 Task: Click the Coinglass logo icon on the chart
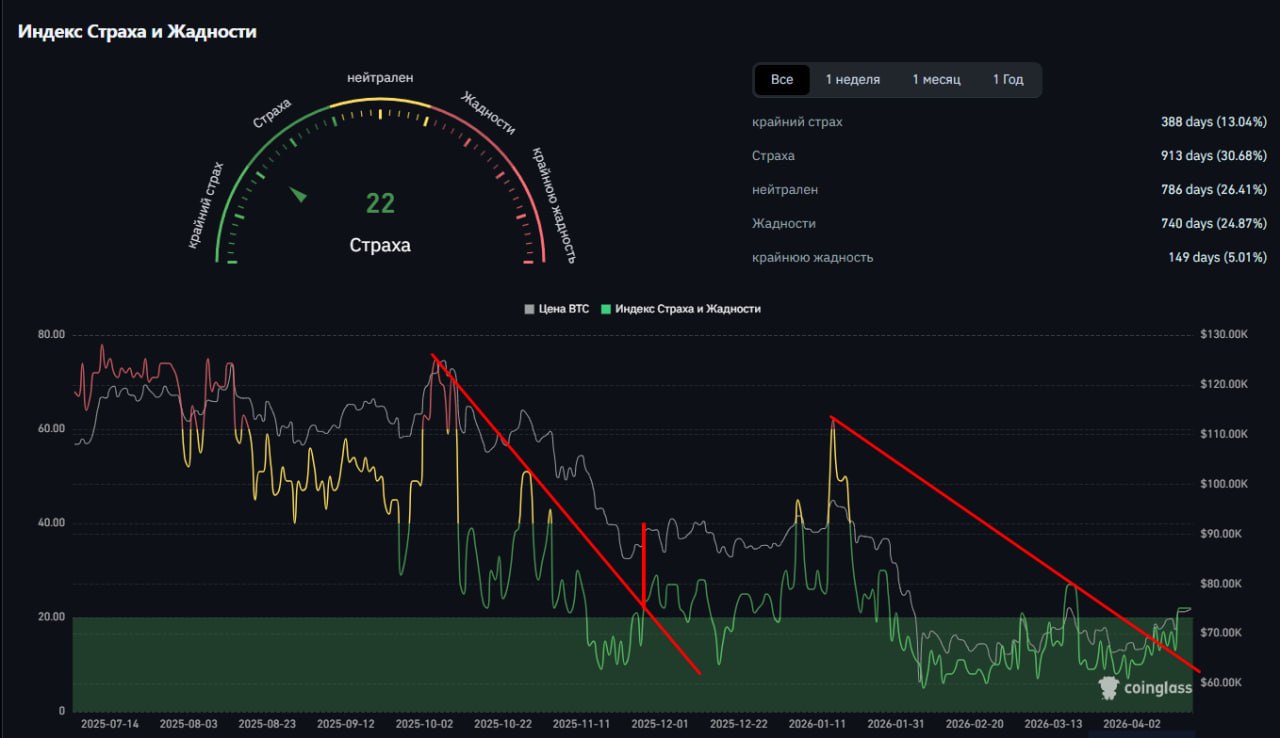click(1108, 687)
